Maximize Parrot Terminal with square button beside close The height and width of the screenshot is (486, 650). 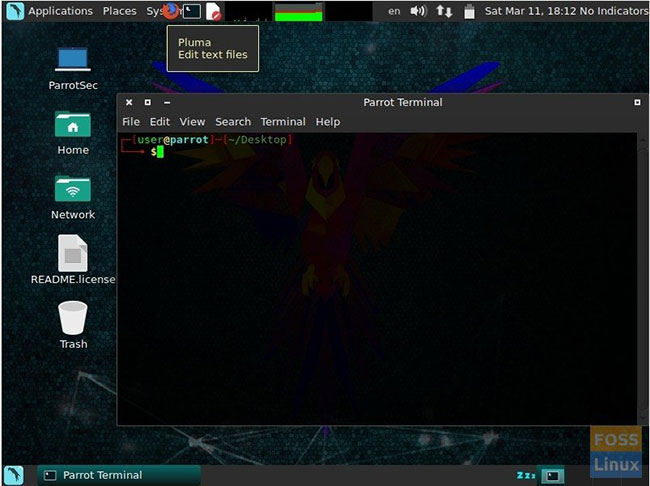(148, 102)
